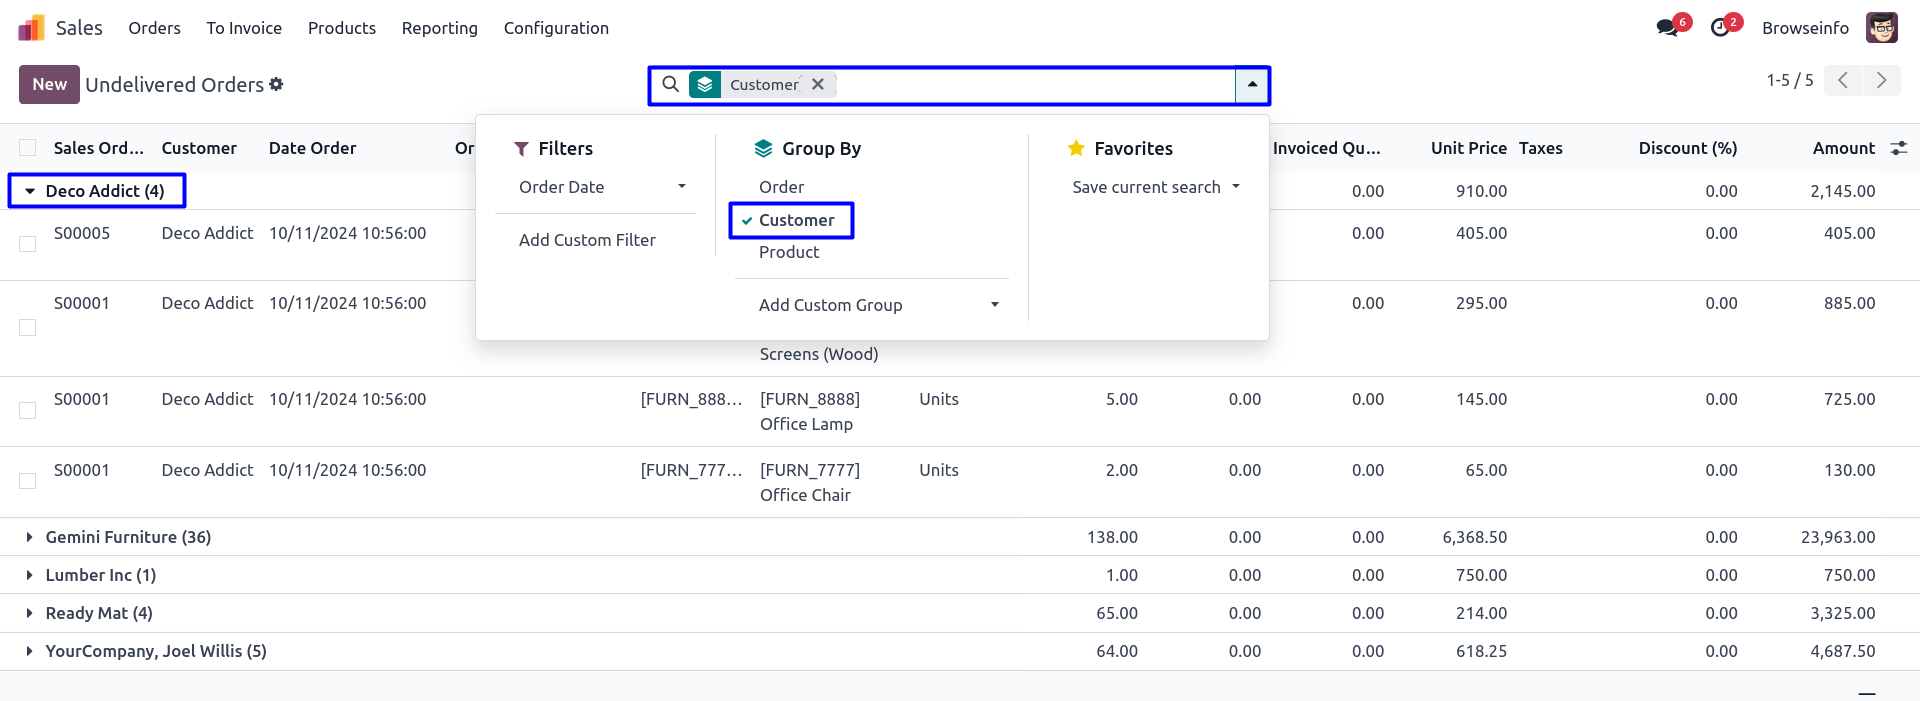Click the column settings adjust icon
This screenshot has width=1920, height=701.
1898,148
